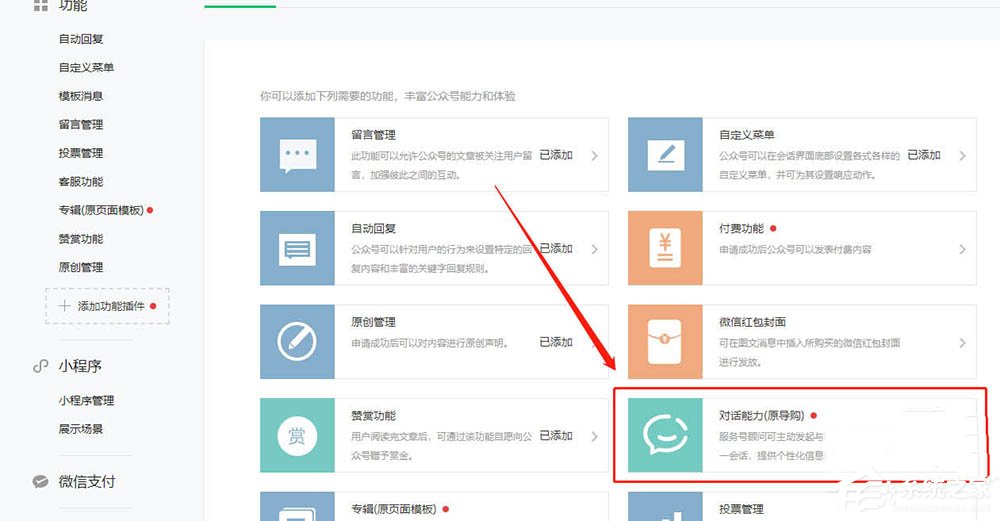Click the 功能 grid icon in sidebar
This screenshot has width=1000, height=521.
click(x=40, y=5)
